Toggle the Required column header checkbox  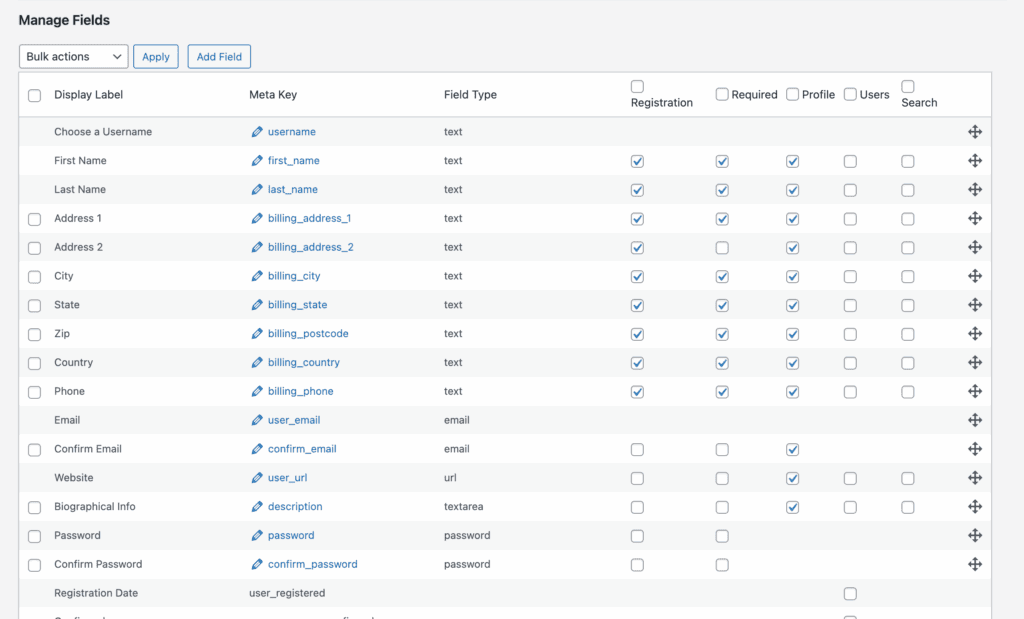point(722,95)
